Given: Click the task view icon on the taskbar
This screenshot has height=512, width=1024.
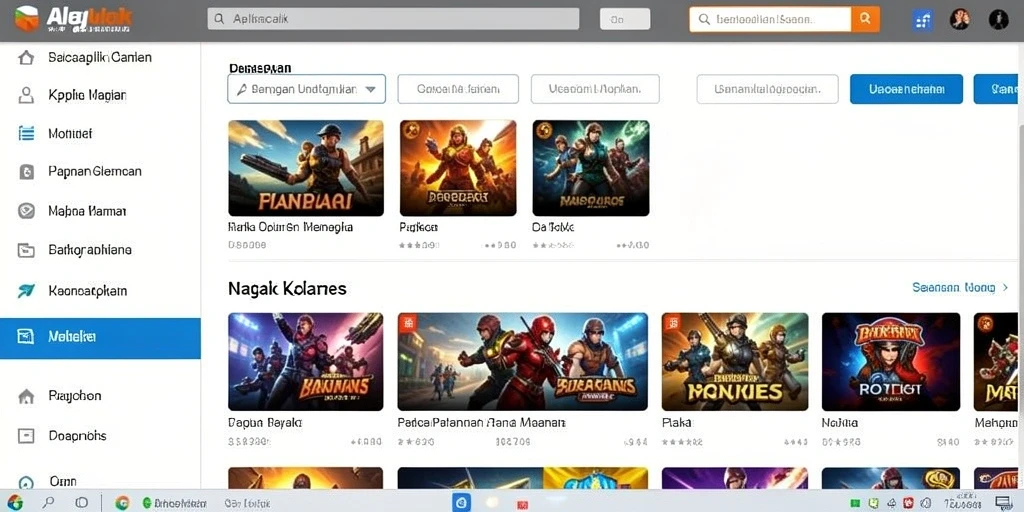Looking at the screenshot, I should tap(82, 503).
